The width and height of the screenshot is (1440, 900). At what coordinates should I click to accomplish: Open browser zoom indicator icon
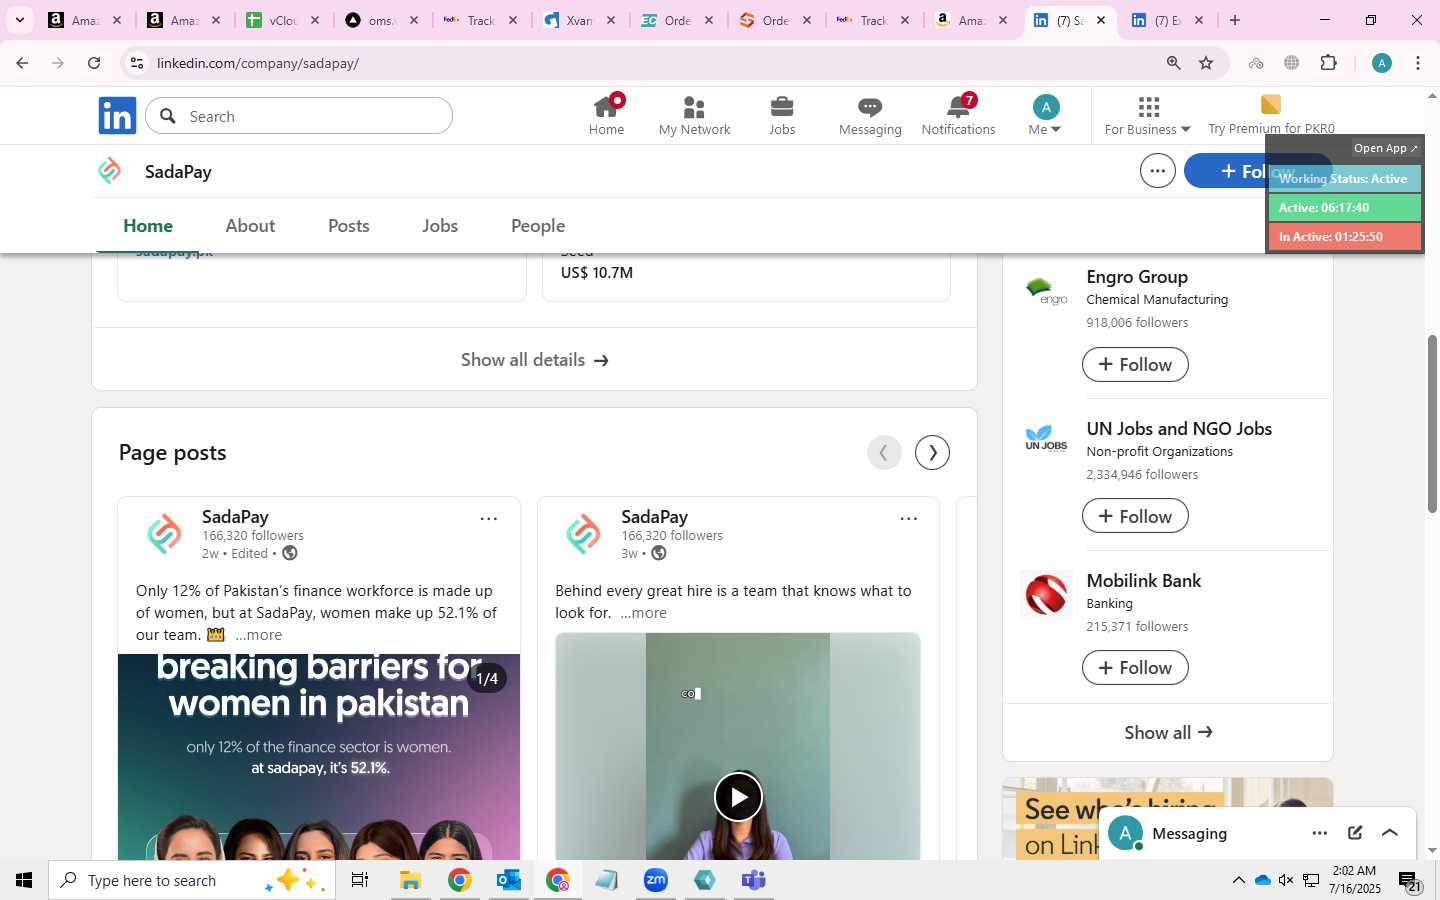coord(1173,63)
